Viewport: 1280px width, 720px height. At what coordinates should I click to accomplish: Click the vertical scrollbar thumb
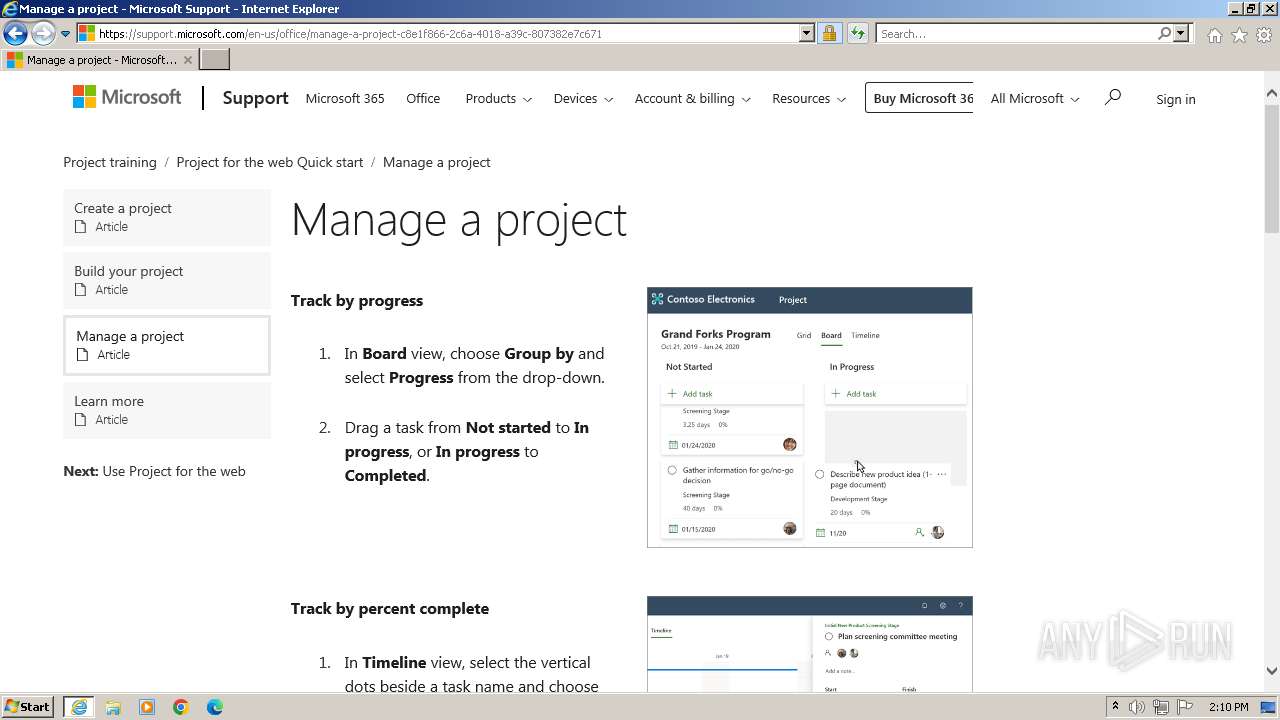(1272, 167)
